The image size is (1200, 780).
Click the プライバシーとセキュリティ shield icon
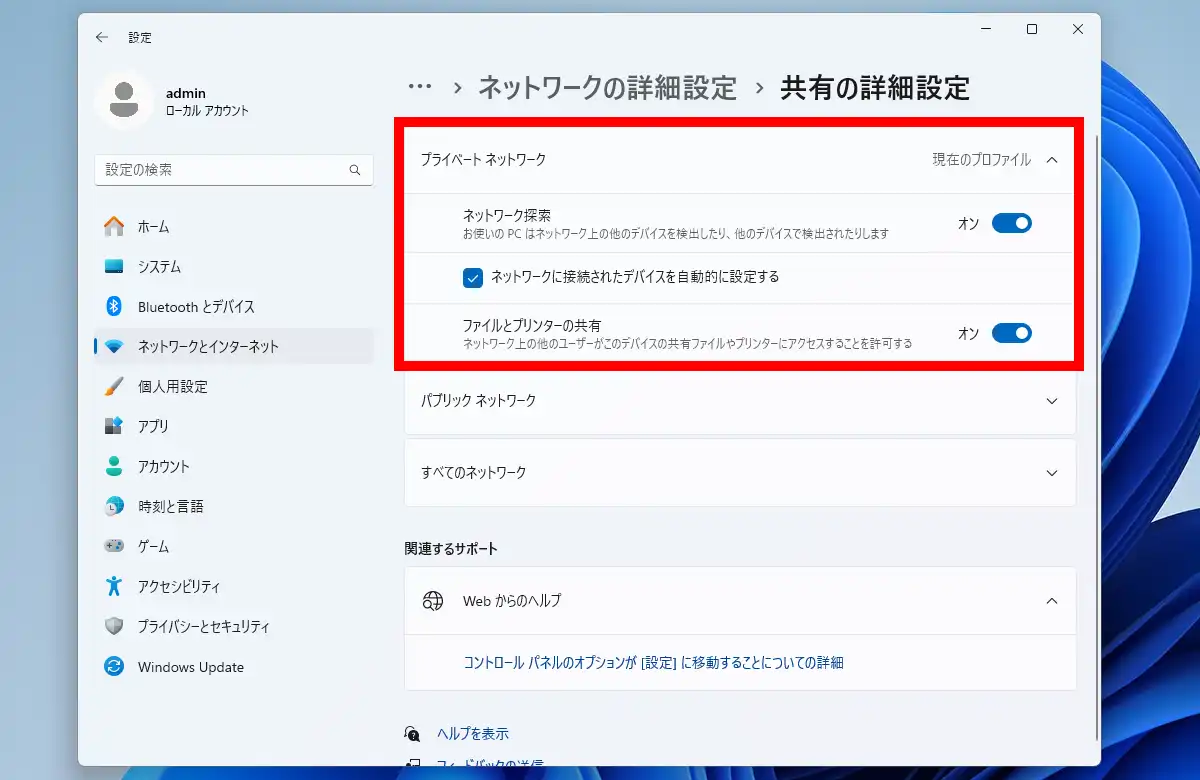coord(114,626)
